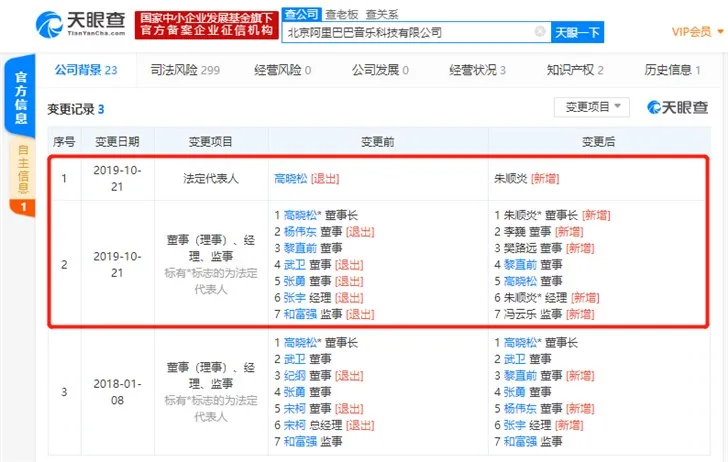The width and height of the screenshot is (728, 462).
Task: Open the 司法风险 299 tab
Action: coord(185,70)
